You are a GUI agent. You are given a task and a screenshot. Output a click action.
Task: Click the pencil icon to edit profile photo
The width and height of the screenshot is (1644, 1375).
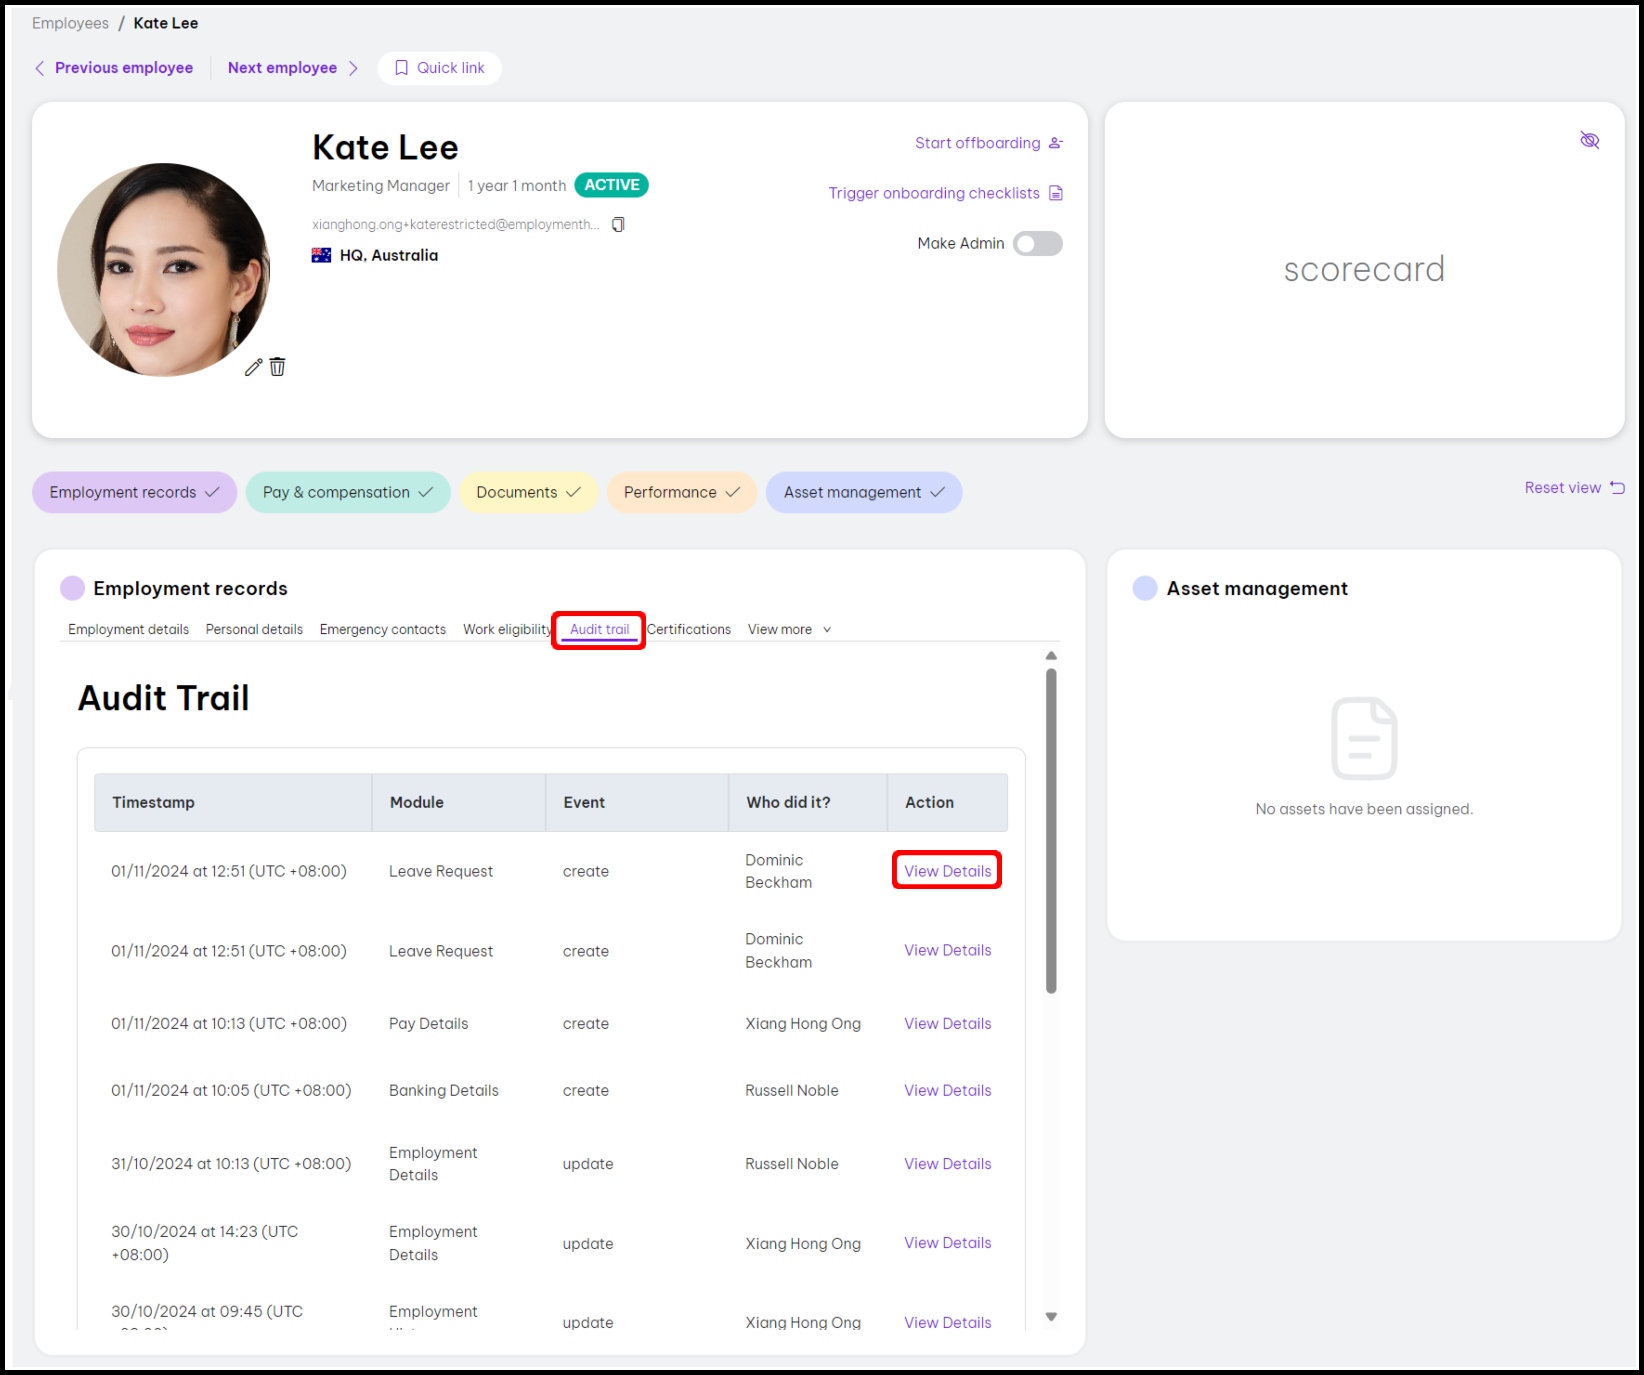[x=253, y=367]
